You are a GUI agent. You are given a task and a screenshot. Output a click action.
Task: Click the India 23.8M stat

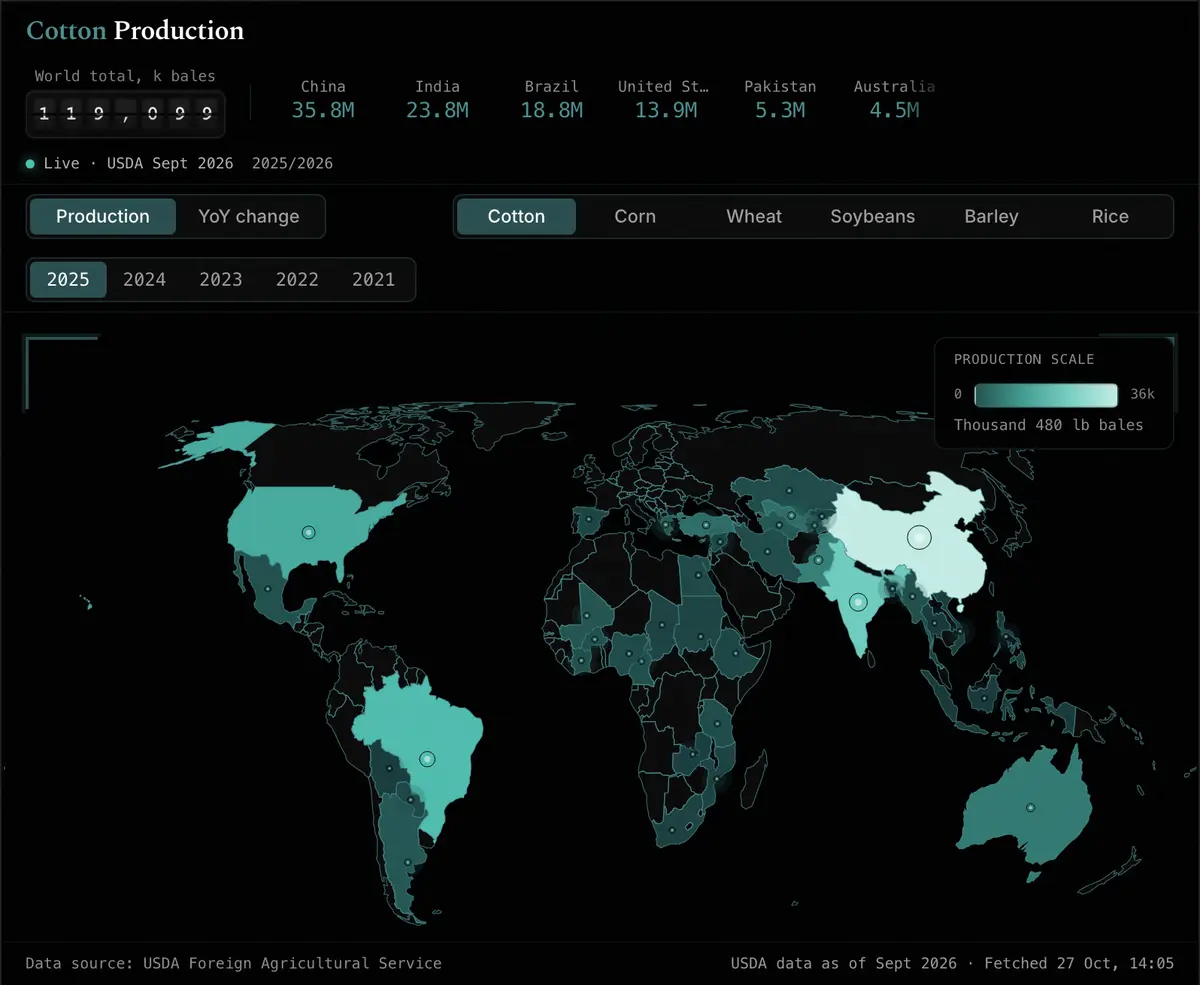437,99
